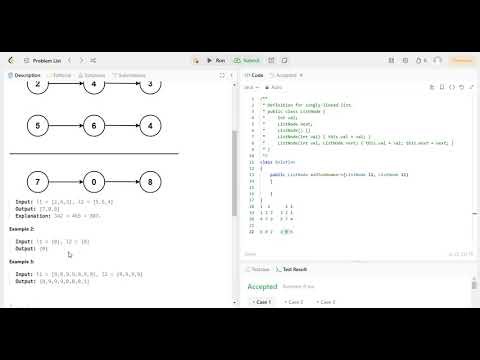The height and width of the screenshot is (360, 480).
Task: Click the node labeled 7 in diagram
Action: (x=38, y=182)
